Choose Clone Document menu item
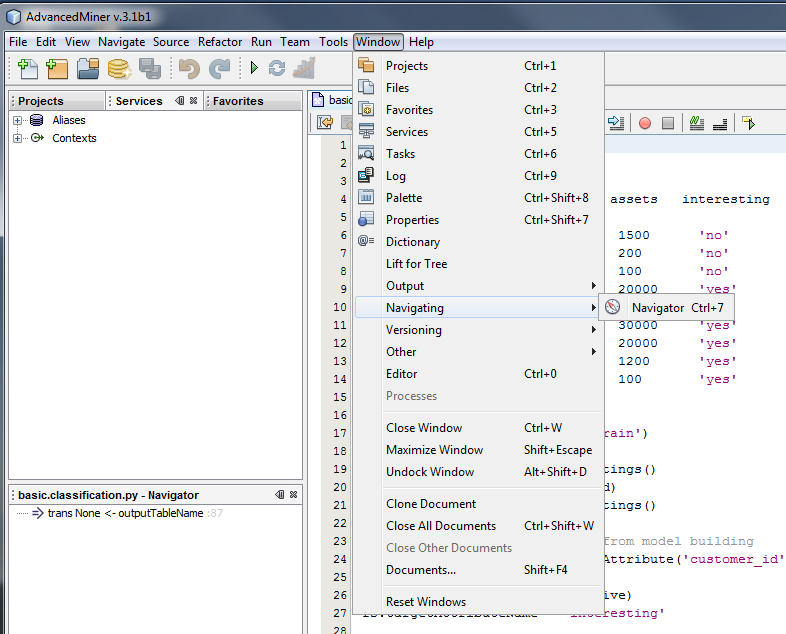This screenshot has width=786, height=634. (479, 504)
